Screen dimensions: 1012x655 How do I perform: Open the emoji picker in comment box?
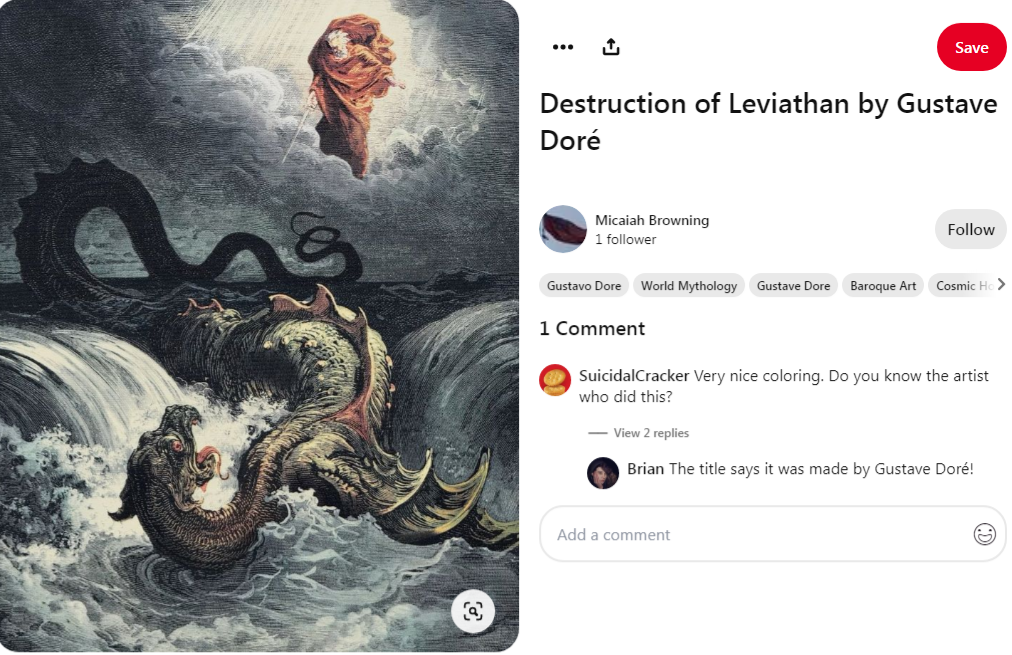tap(984, 534)
